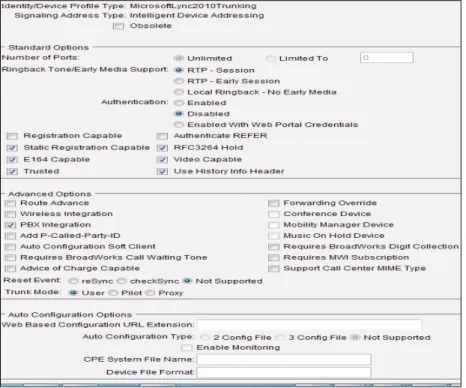Set Trunk Mode to Proxy
466x388 pixels.
pos(150,293)
